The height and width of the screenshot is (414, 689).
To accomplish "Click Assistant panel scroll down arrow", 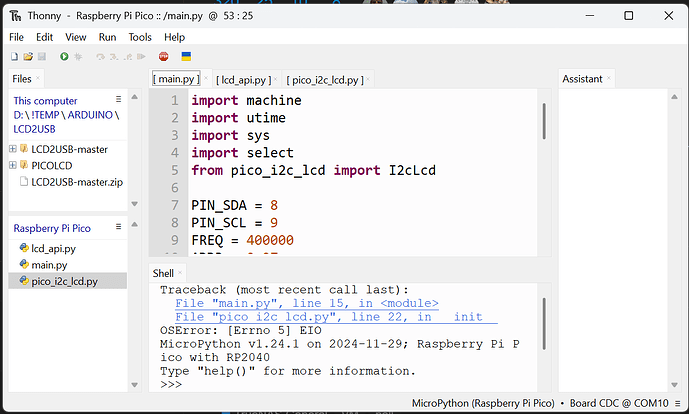I will point(674,385).
